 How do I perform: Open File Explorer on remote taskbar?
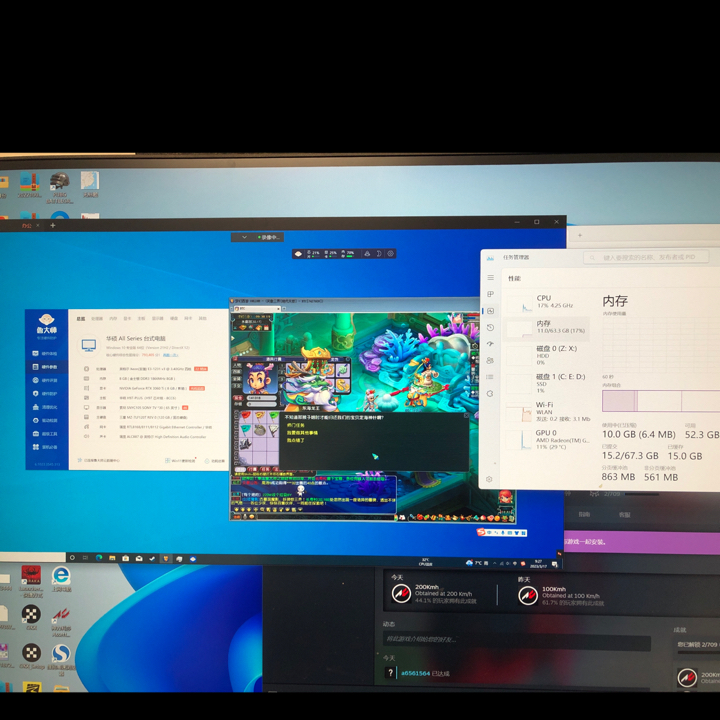[112, 558]
